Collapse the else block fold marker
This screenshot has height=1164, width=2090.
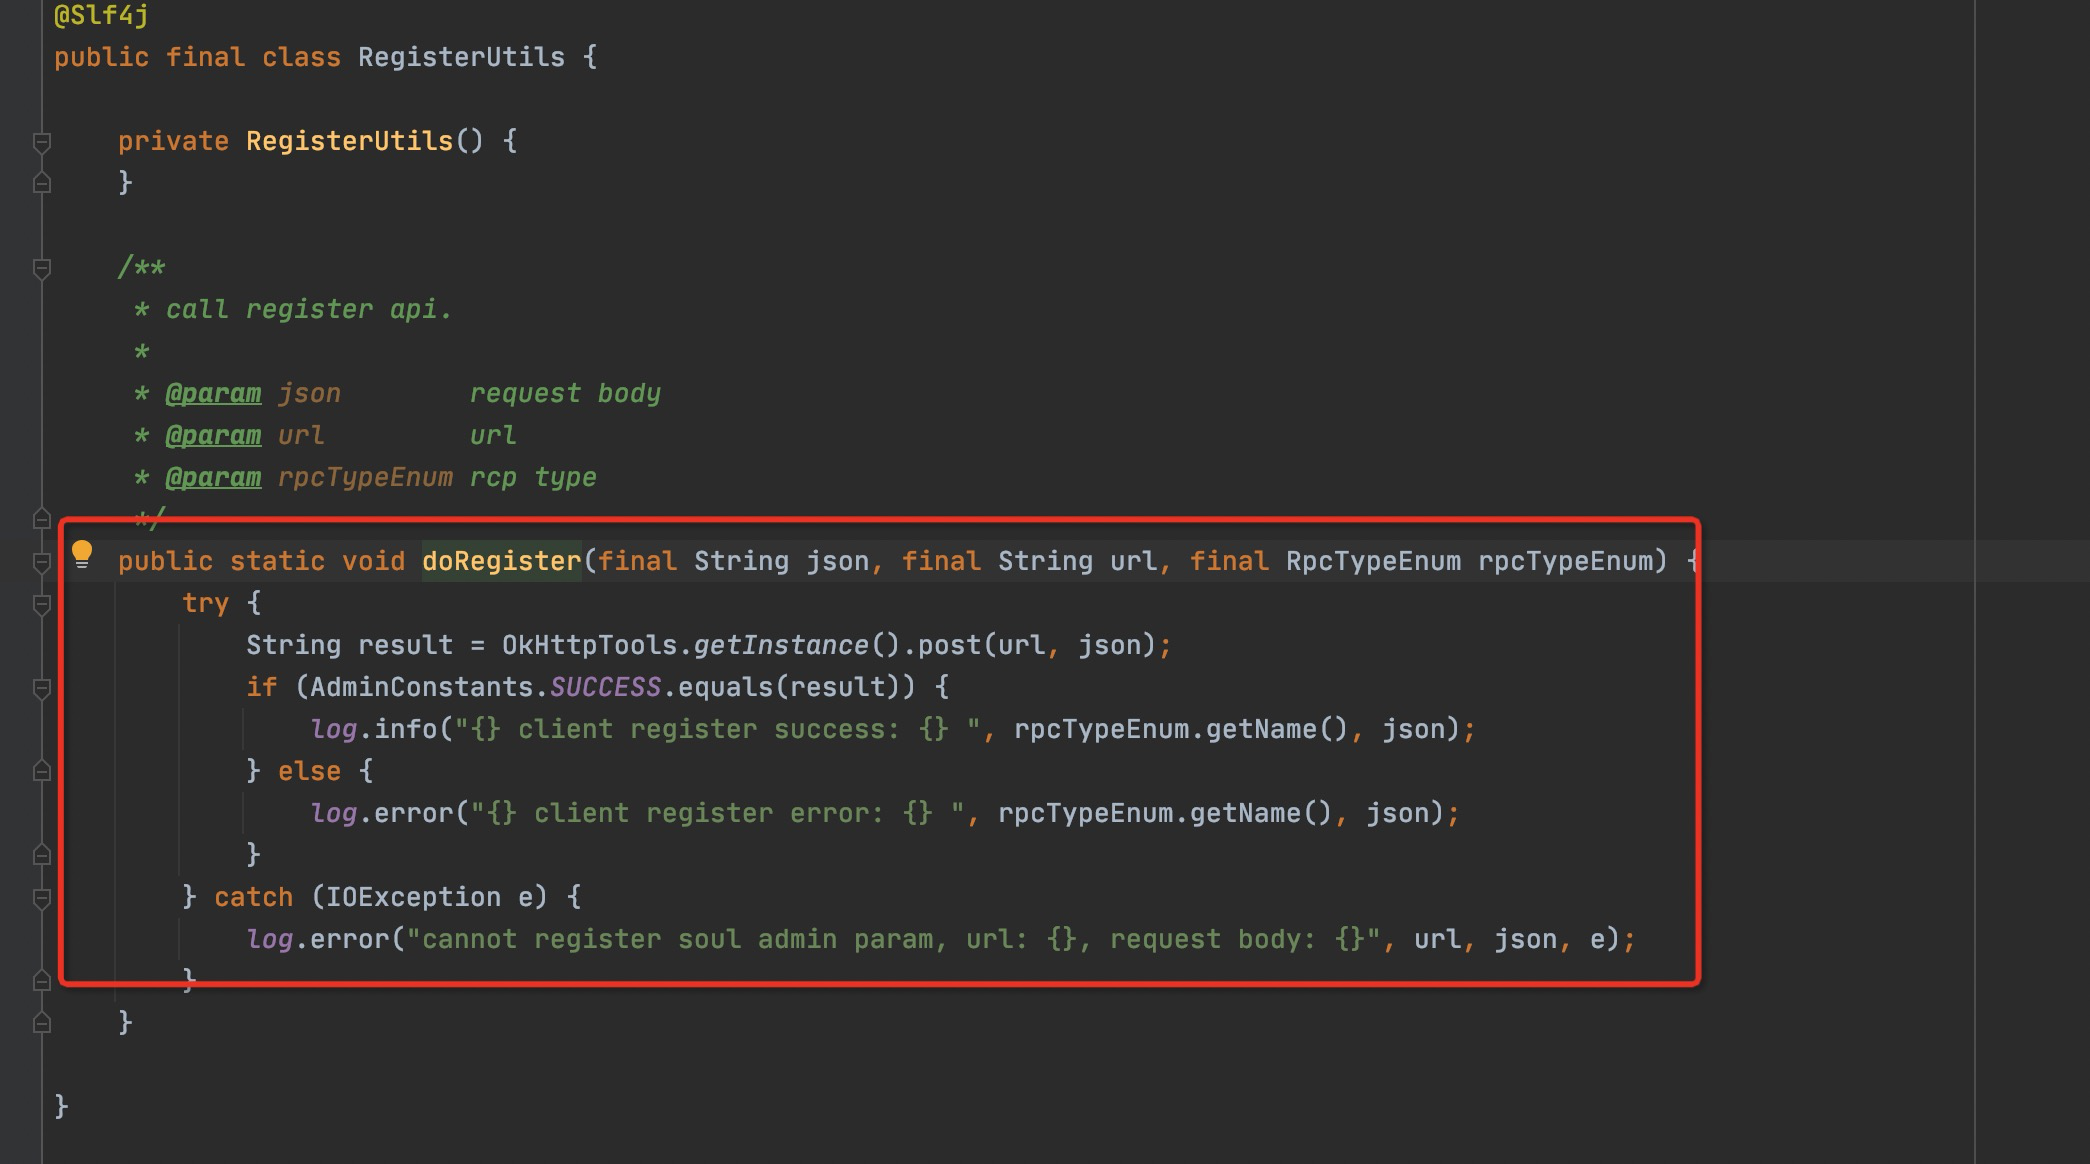[x=42, y=772]
